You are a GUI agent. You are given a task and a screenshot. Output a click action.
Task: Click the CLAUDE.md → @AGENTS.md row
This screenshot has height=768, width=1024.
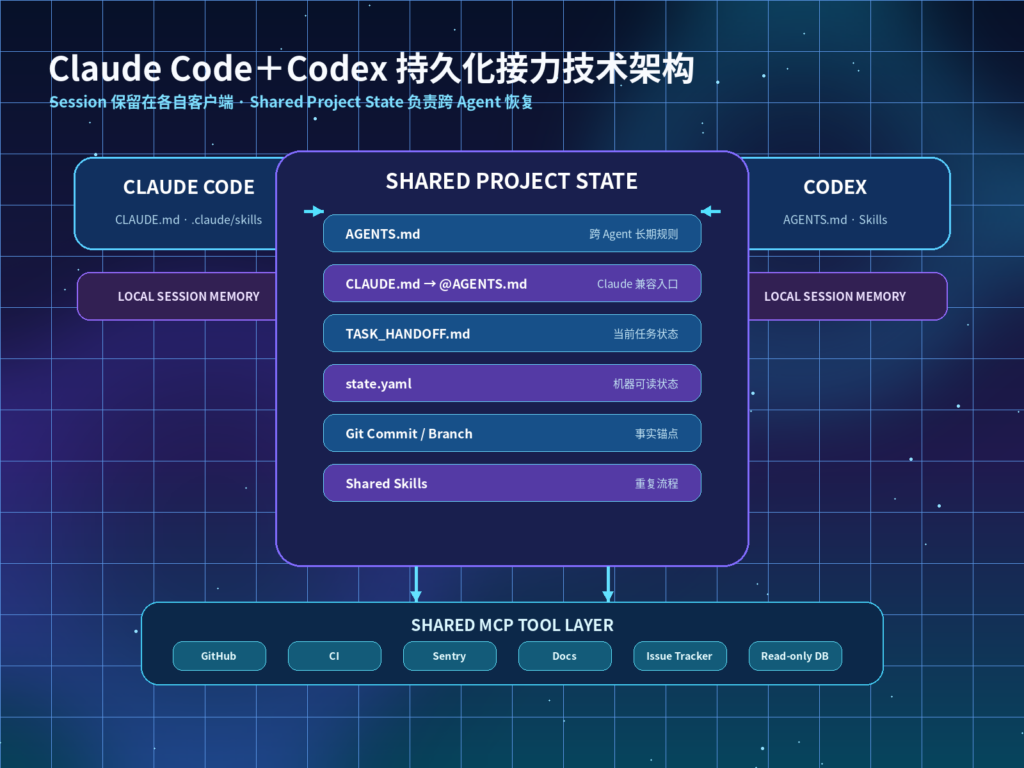coord(512,283)
